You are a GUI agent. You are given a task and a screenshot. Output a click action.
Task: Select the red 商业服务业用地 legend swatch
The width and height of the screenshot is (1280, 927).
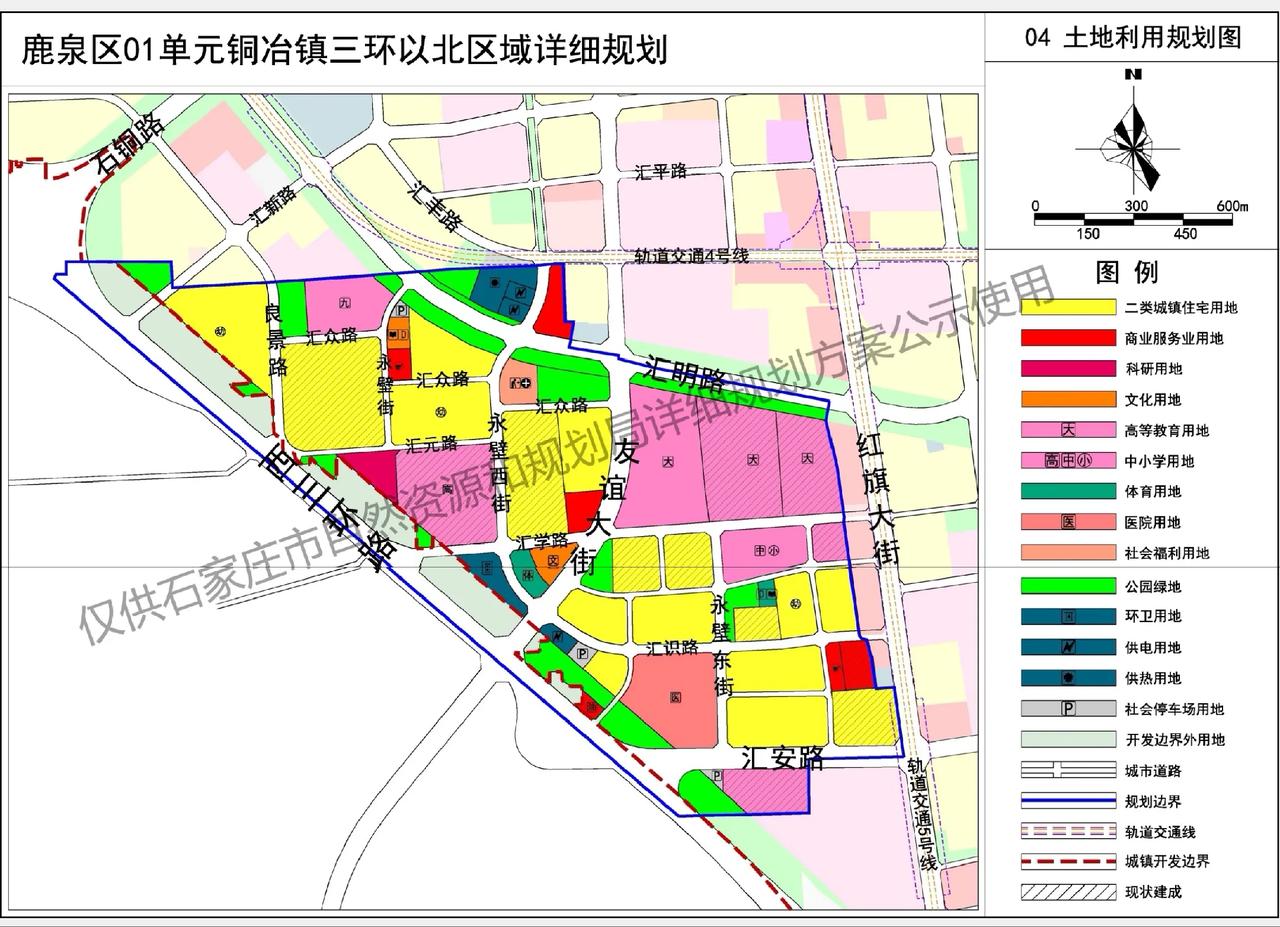(1068, 338)
